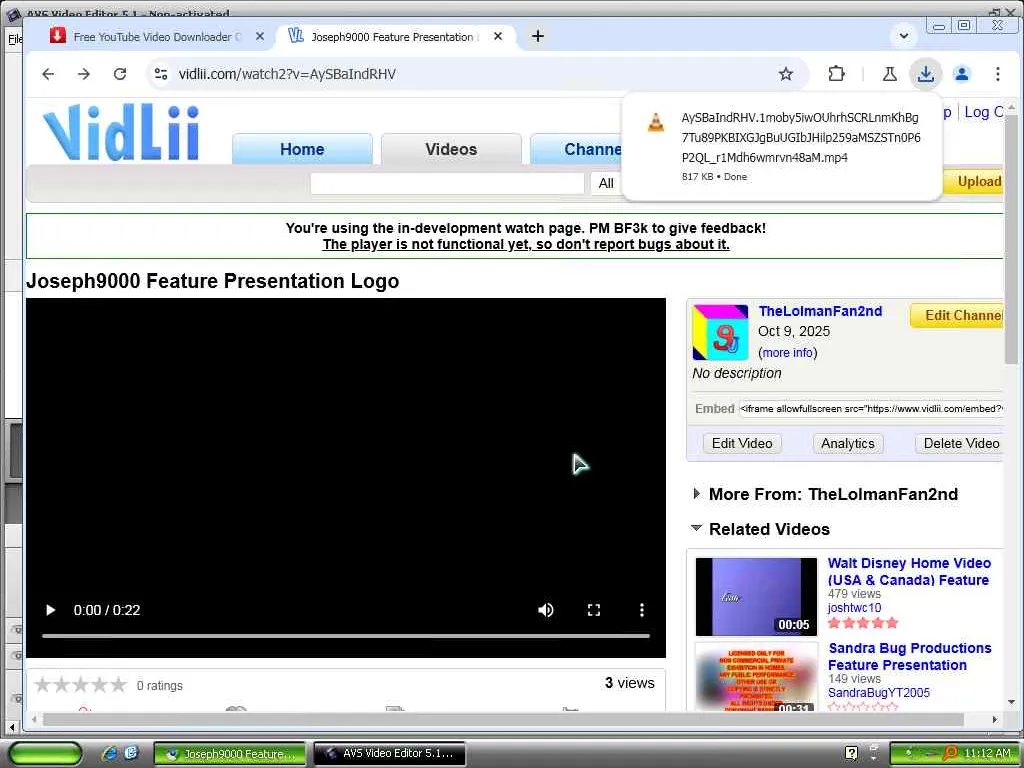Viewport: 1024px width, 768px height.
Task: Open the All search category dropdown
Action: coord(606,183)
